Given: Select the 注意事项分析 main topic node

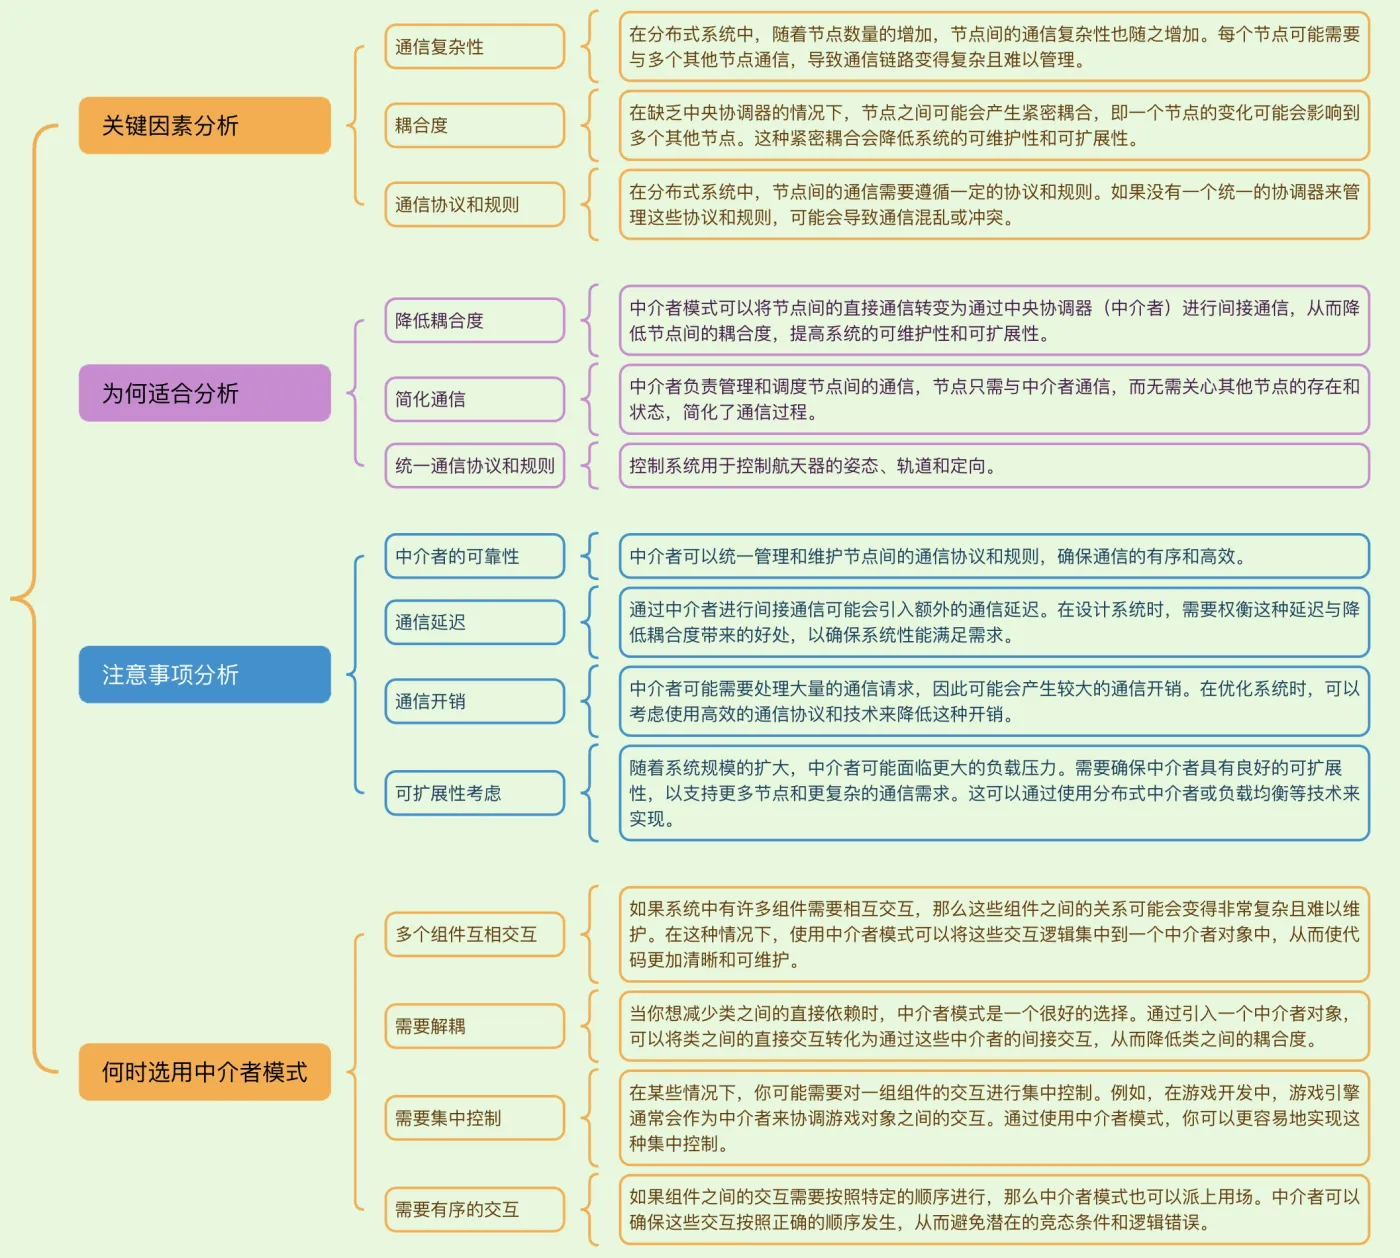Looking at the screenshot, I should (205, 674).
